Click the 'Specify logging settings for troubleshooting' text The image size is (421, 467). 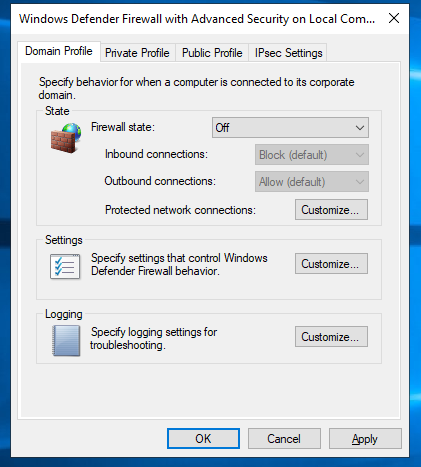click(154, 338)
